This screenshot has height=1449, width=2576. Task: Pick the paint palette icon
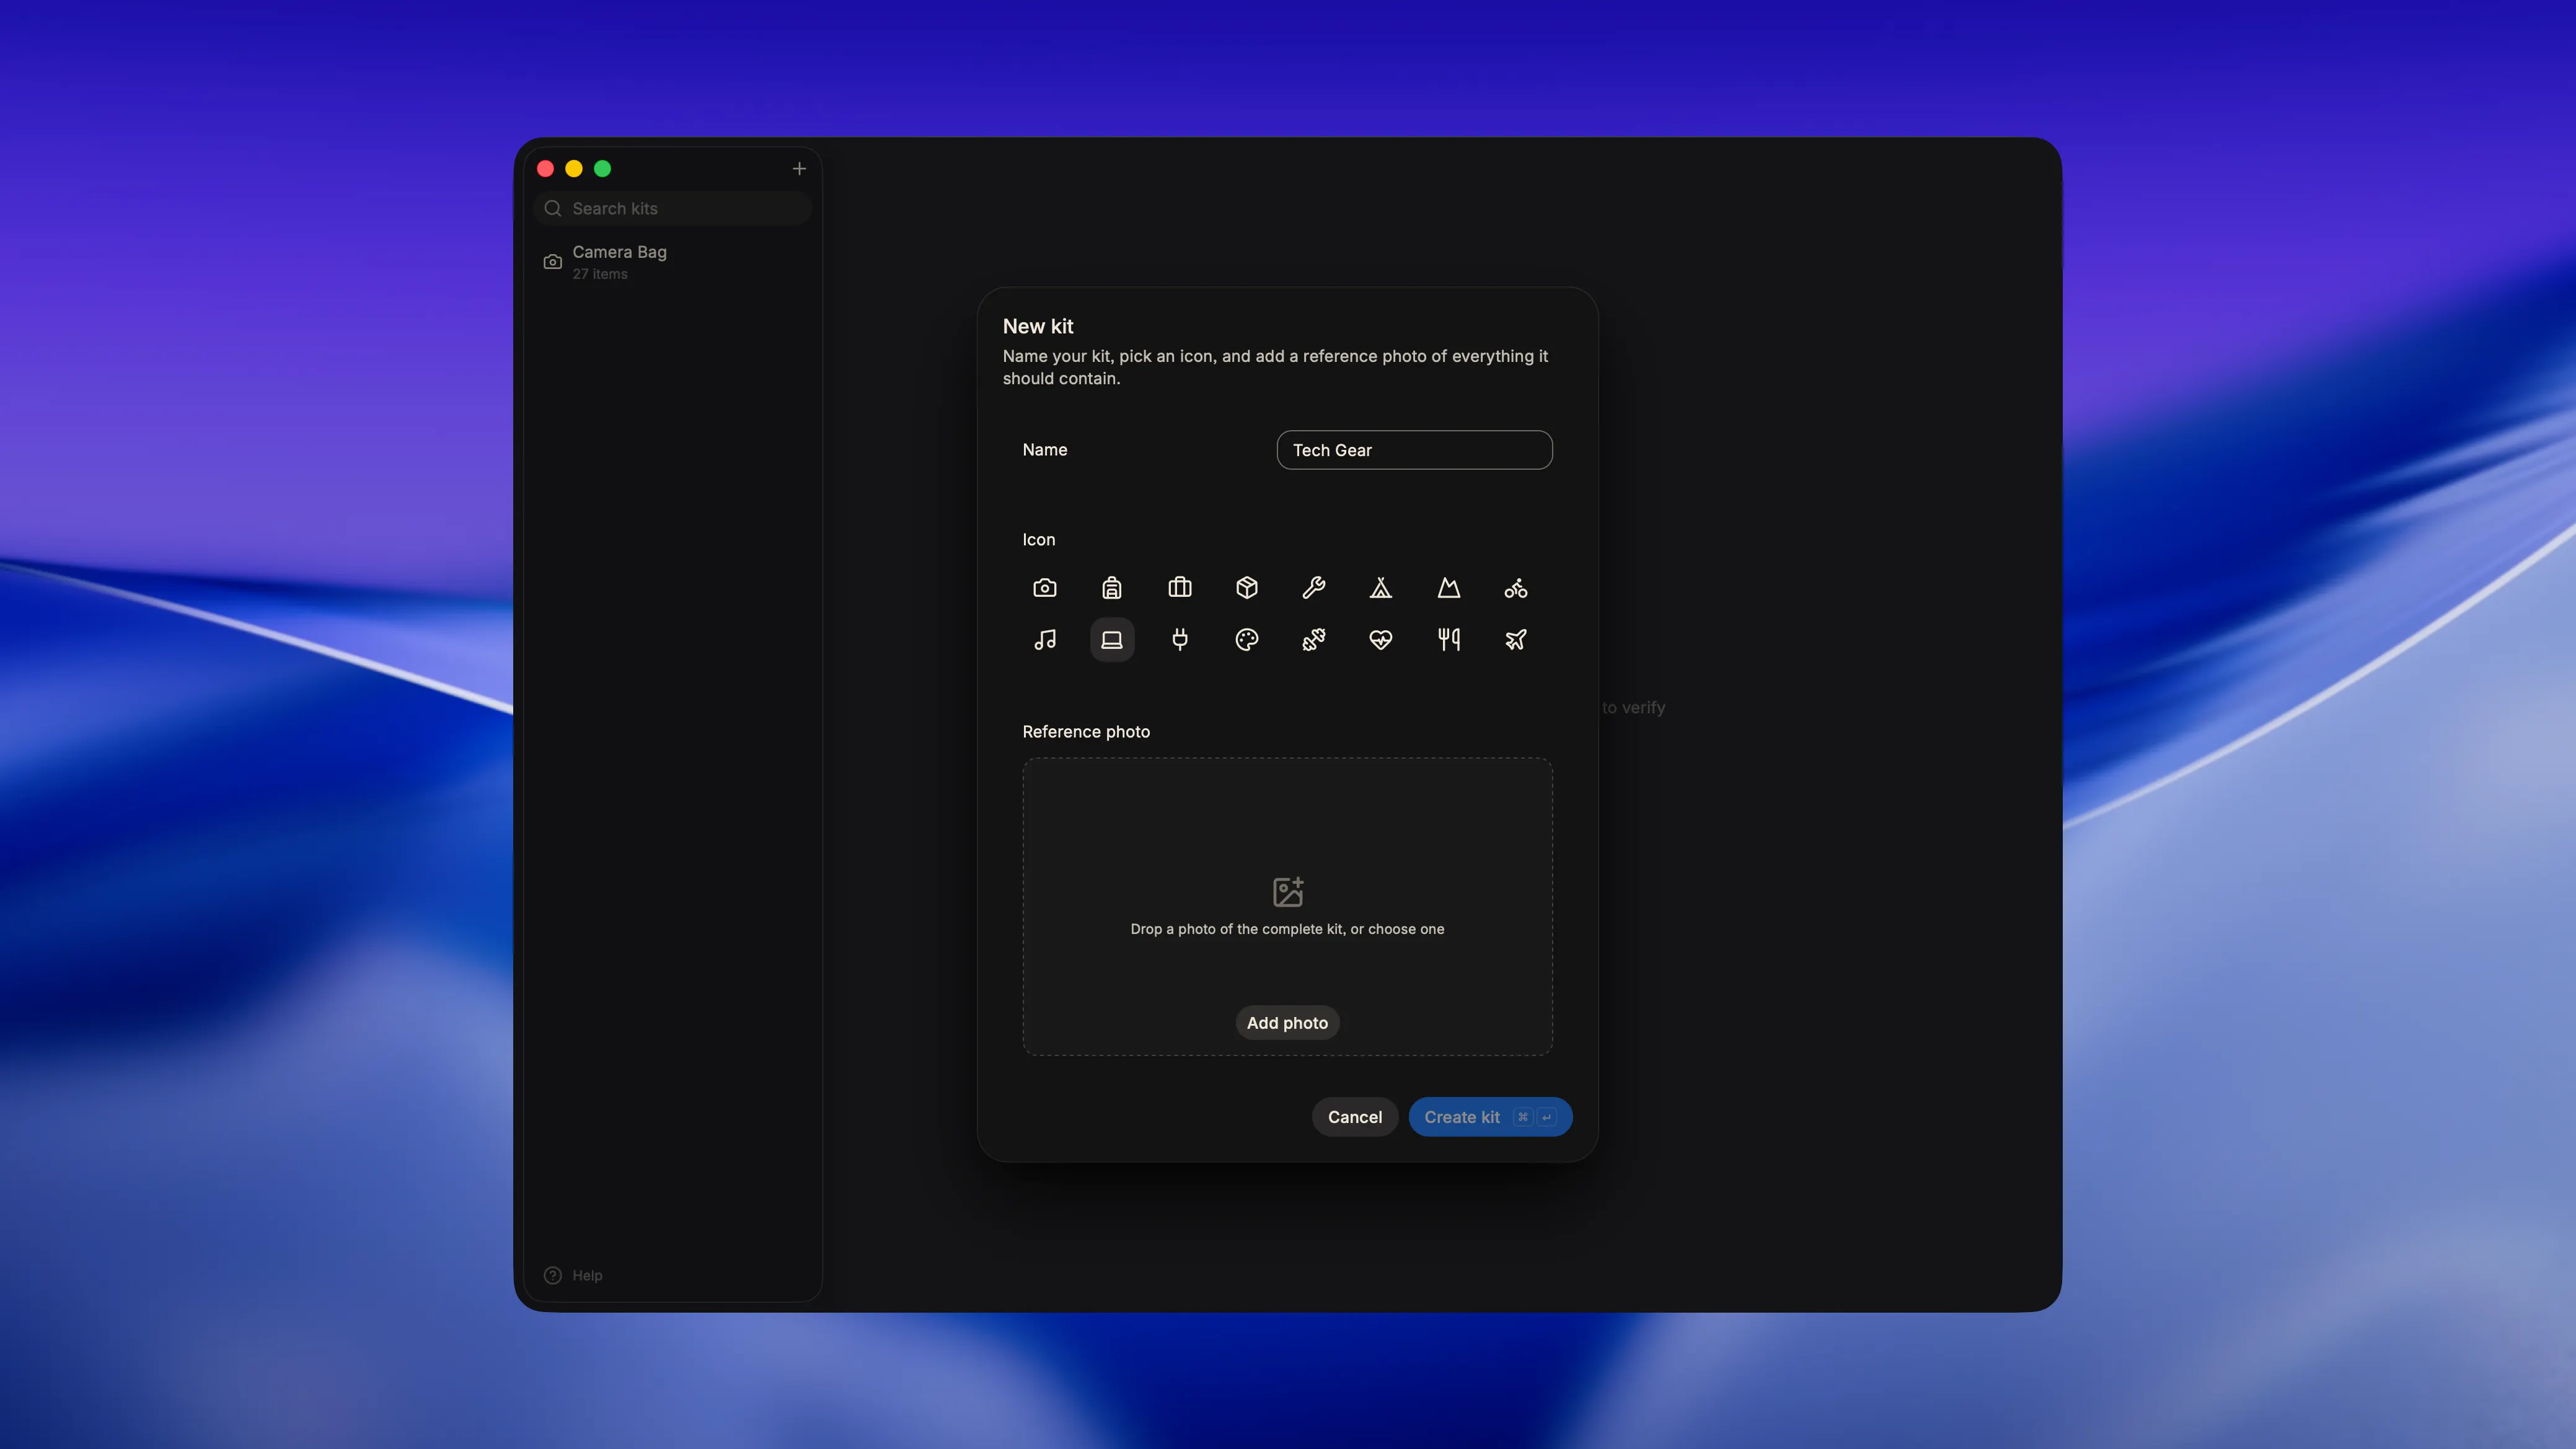tap(1246, 639)
